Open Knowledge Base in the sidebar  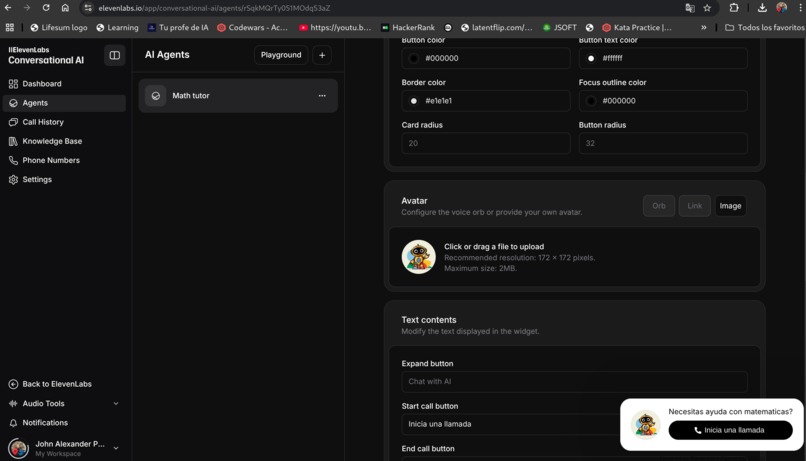(64, 141)
